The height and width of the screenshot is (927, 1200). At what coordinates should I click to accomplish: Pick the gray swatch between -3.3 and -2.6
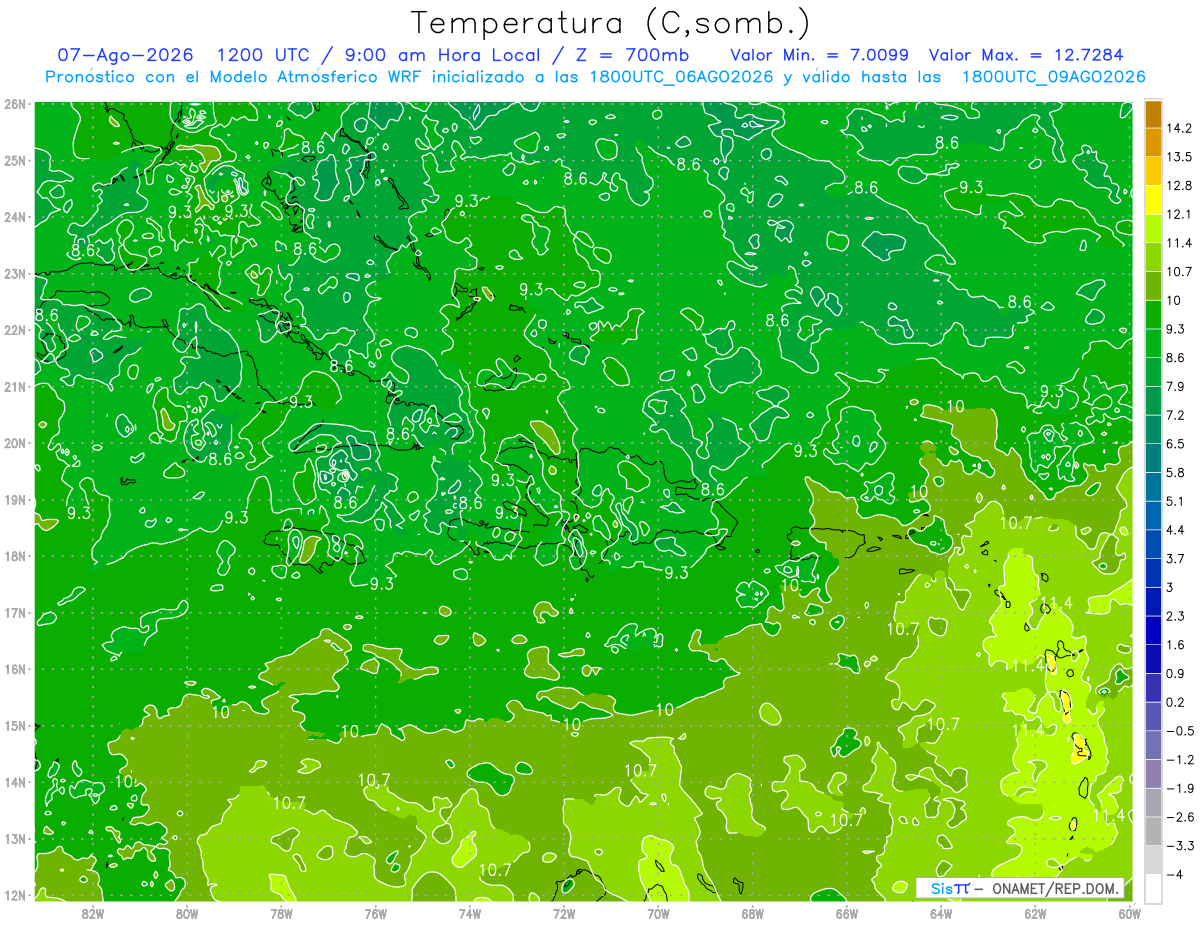[1153, 831]
